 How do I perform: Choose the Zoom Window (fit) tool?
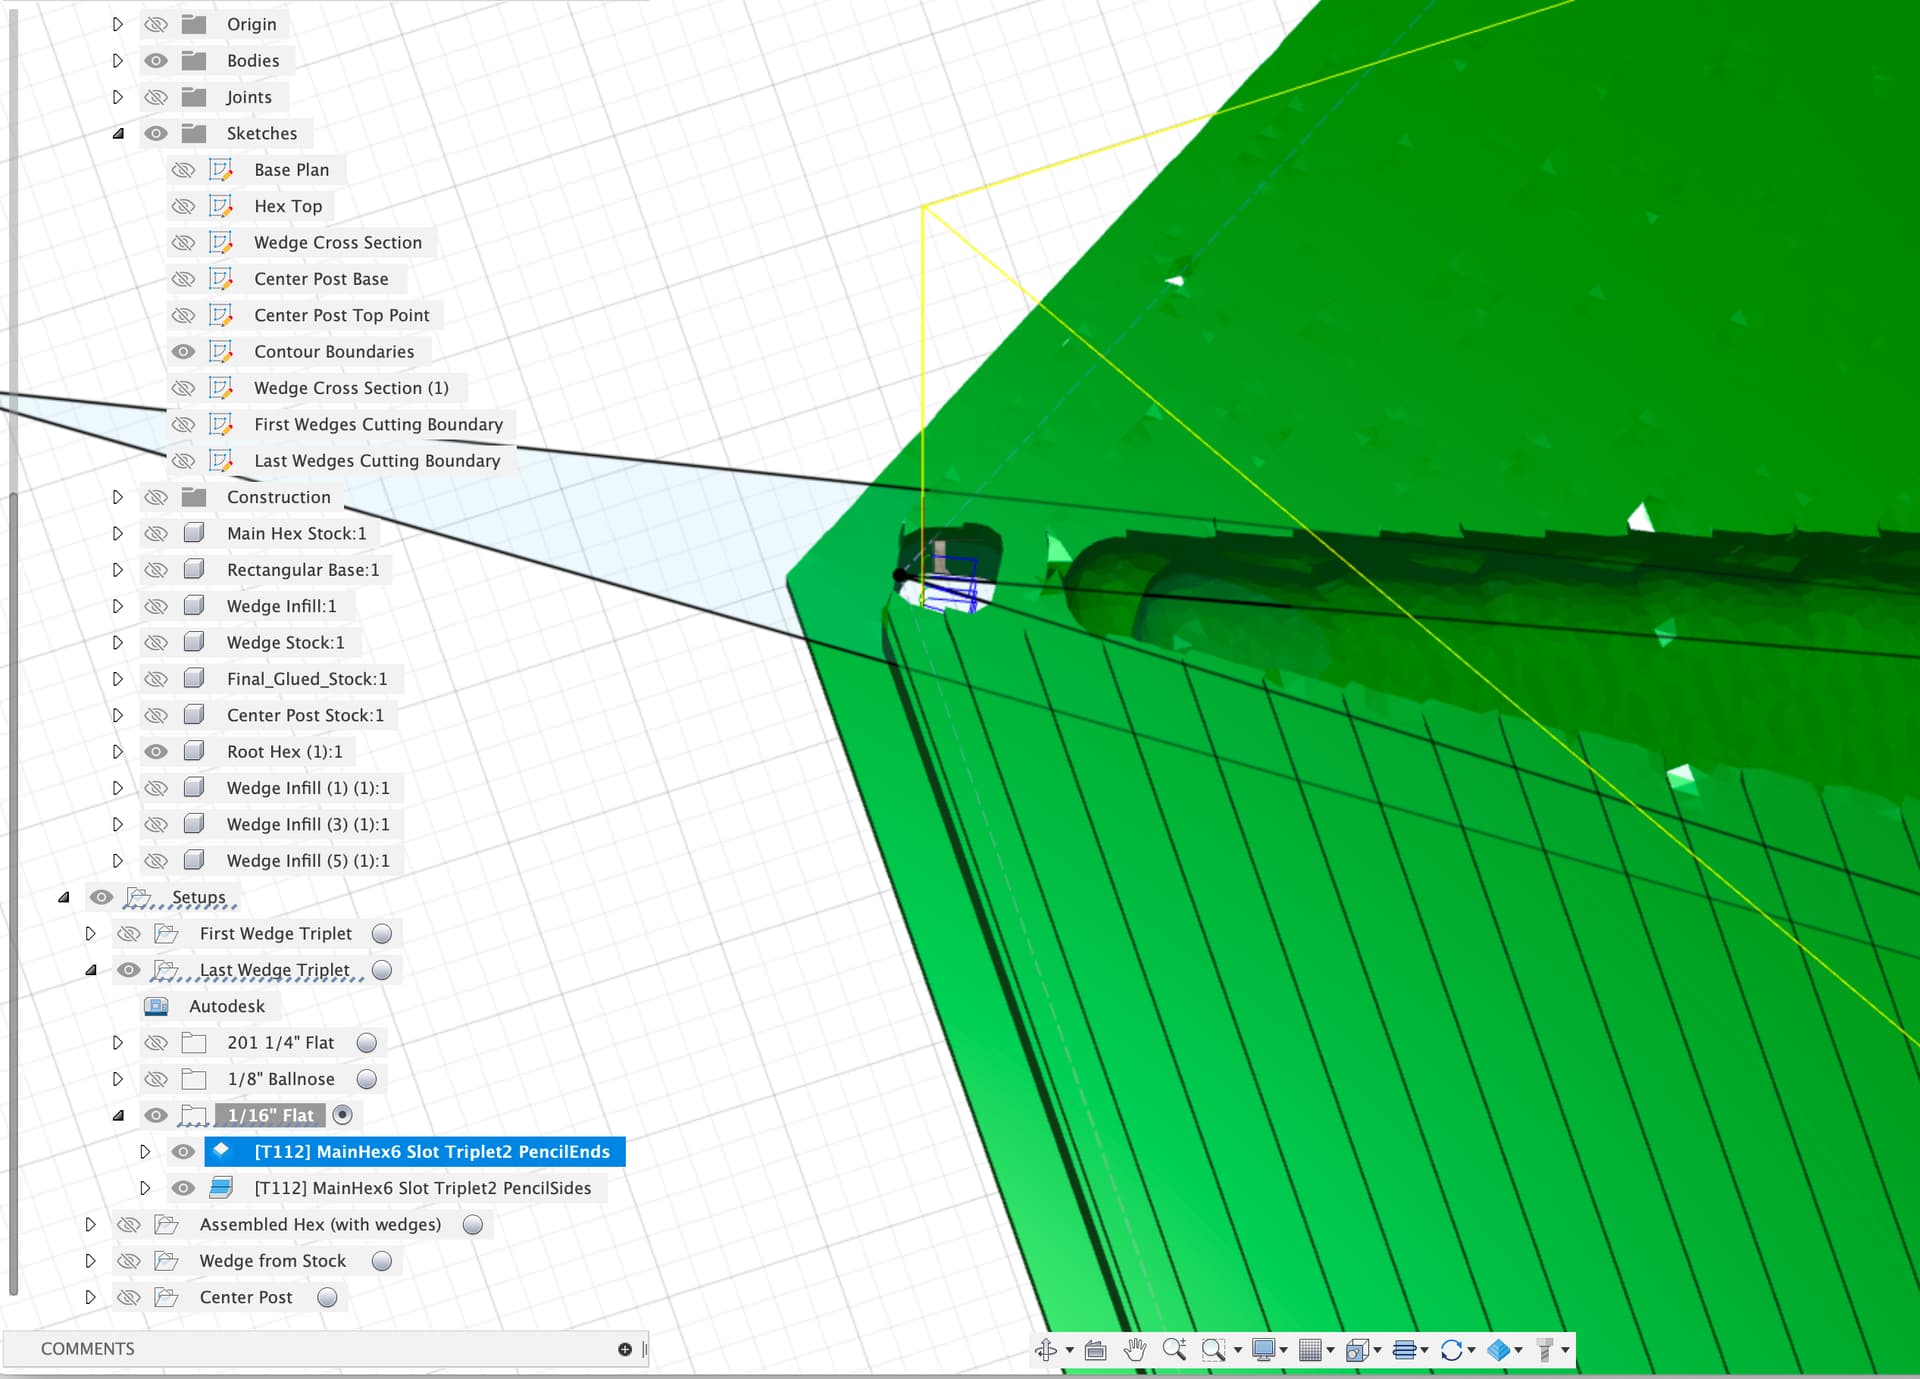pos(1213,1350)
